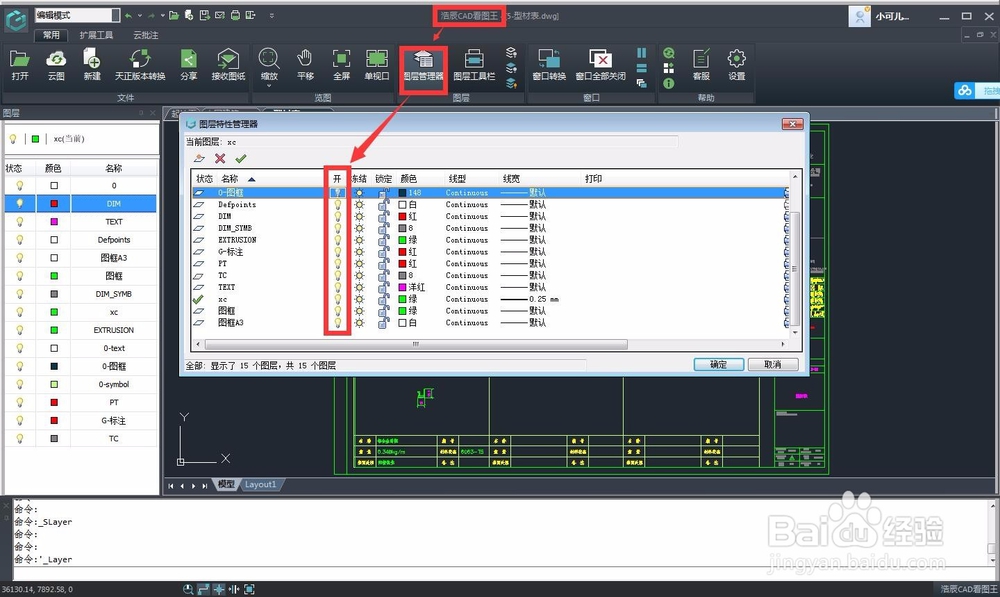Toggle bulb for 图框A3 in left layer panel
The height and width of the screenshot is (597, 1000).
[20, 258]
